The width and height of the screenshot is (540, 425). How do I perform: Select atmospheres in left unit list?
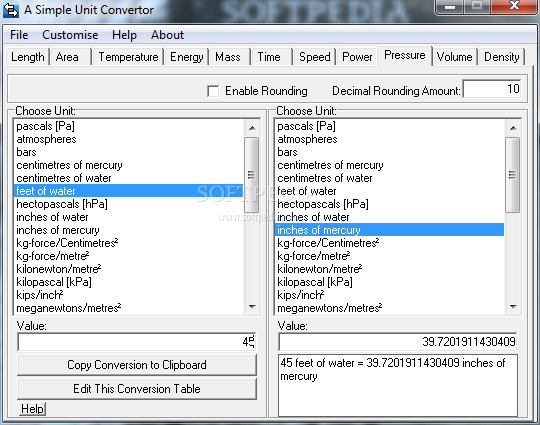click(x=129, y=139)
